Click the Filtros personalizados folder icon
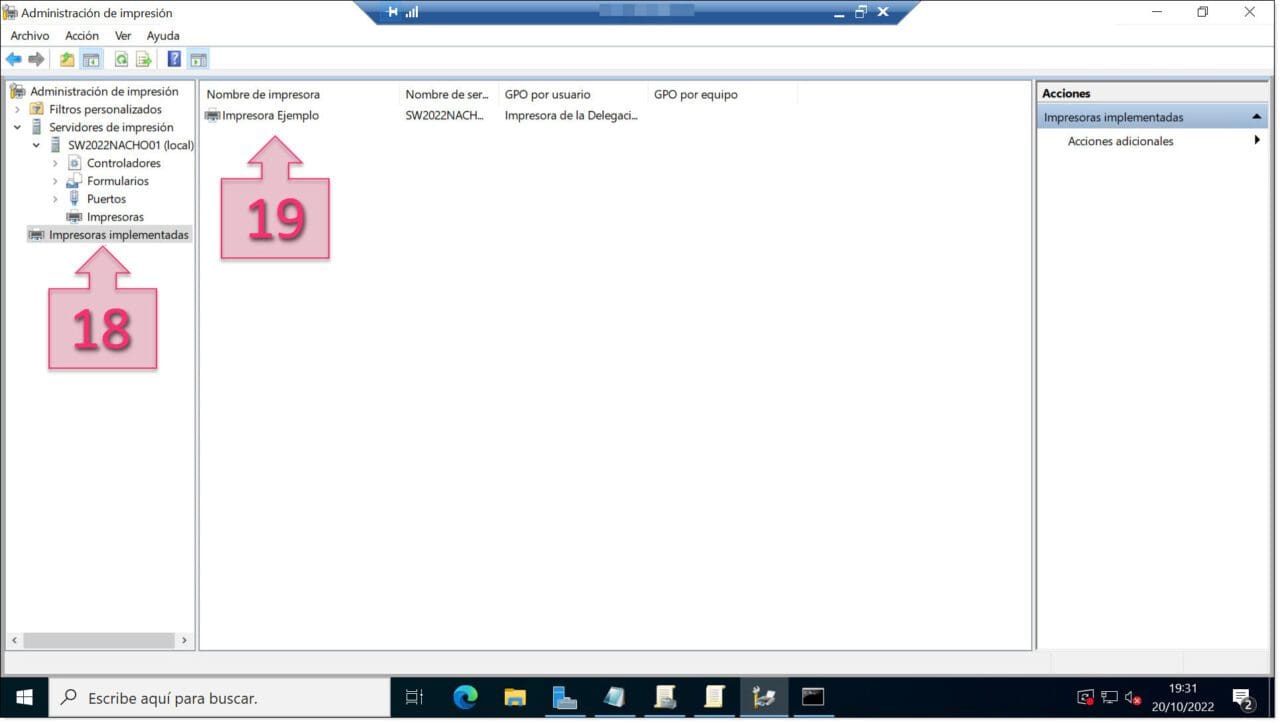 coord(37,109)
